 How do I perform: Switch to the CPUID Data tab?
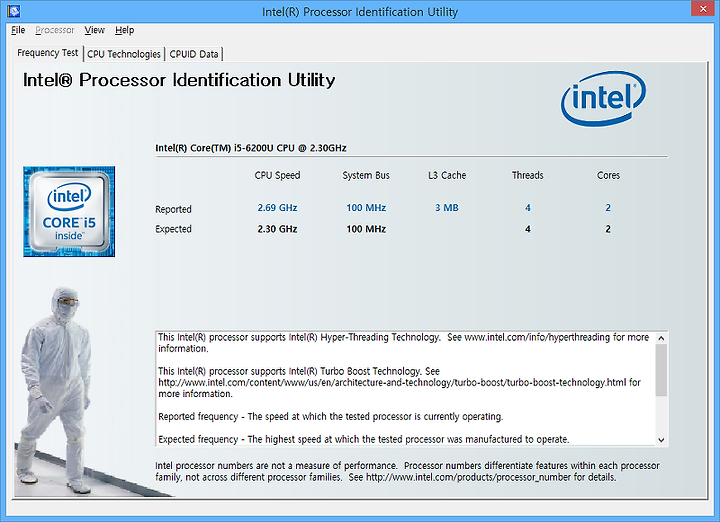click(194, 54)
